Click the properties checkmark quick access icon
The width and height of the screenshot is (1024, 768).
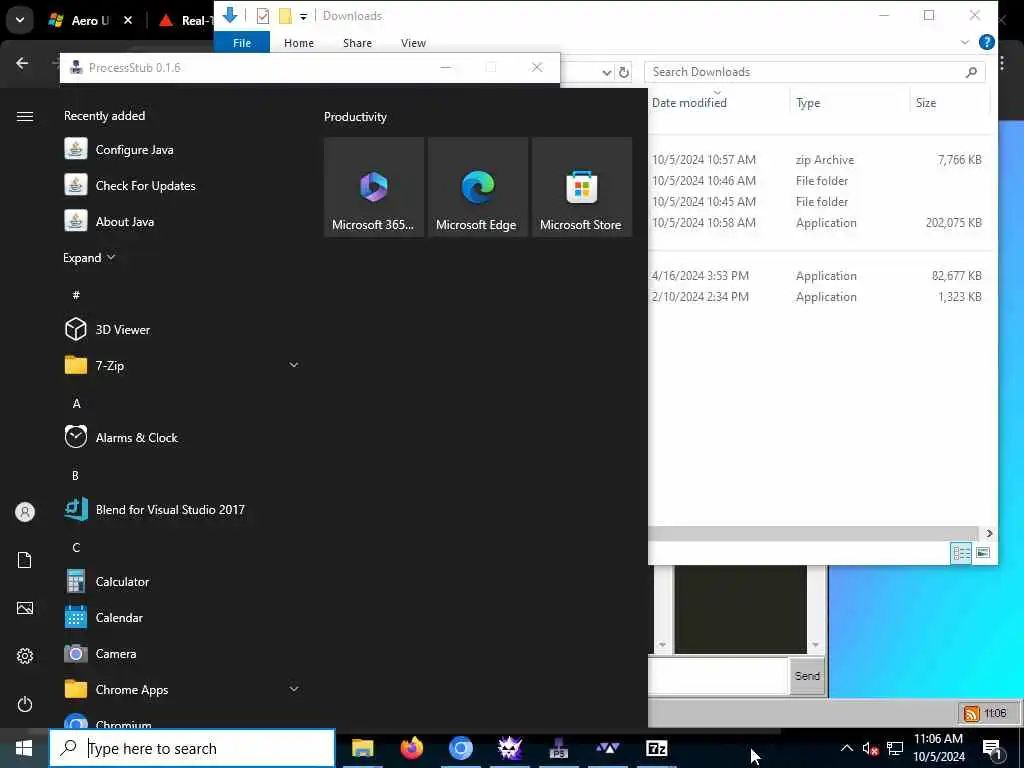(x=263, y=16)
